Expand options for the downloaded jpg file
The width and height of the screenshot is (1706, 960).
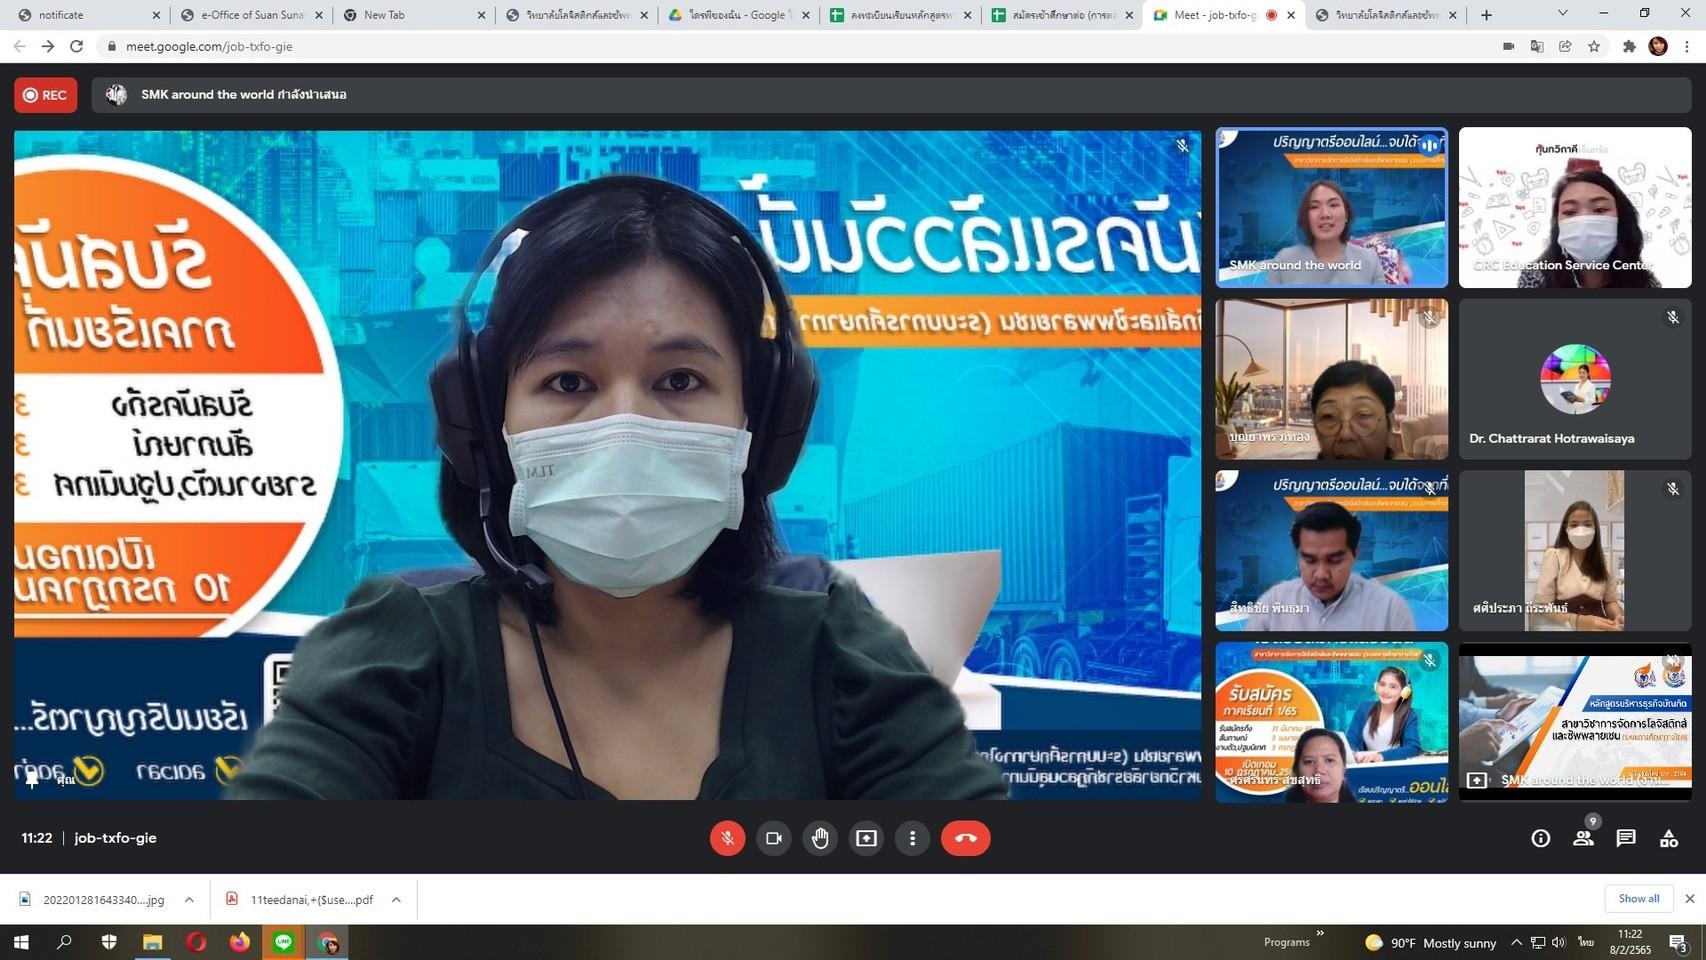[x=189, y=900]
